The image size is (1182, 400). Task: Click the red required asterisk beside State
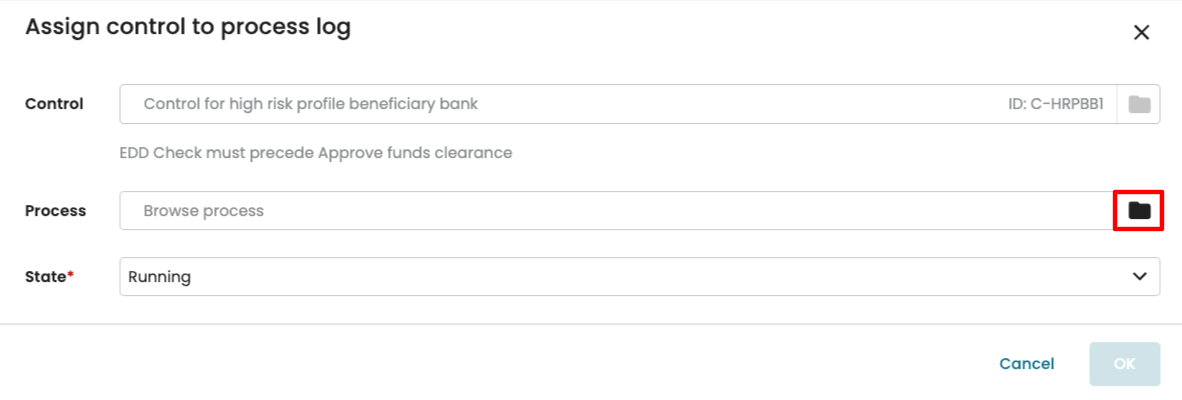click(71, 275)
